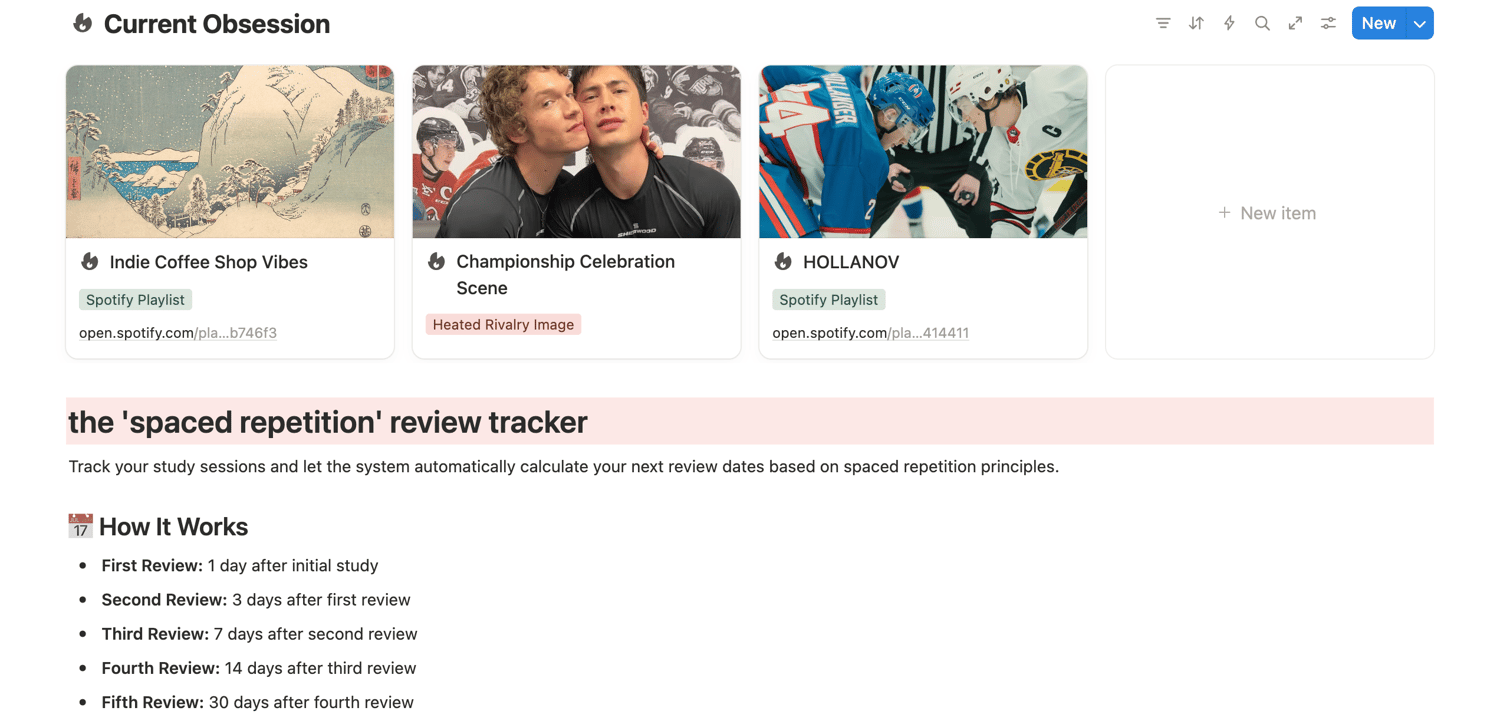1500x724 pixels.
Task: Click flame icon beside Current Obsession title
Action: (x=83, y=23)
